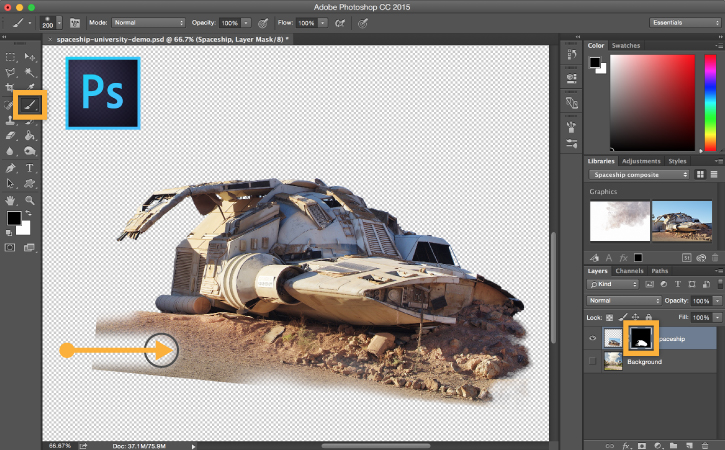Select the Rectangular Marquee tool

pyautogui.click(x=11, y=57)
